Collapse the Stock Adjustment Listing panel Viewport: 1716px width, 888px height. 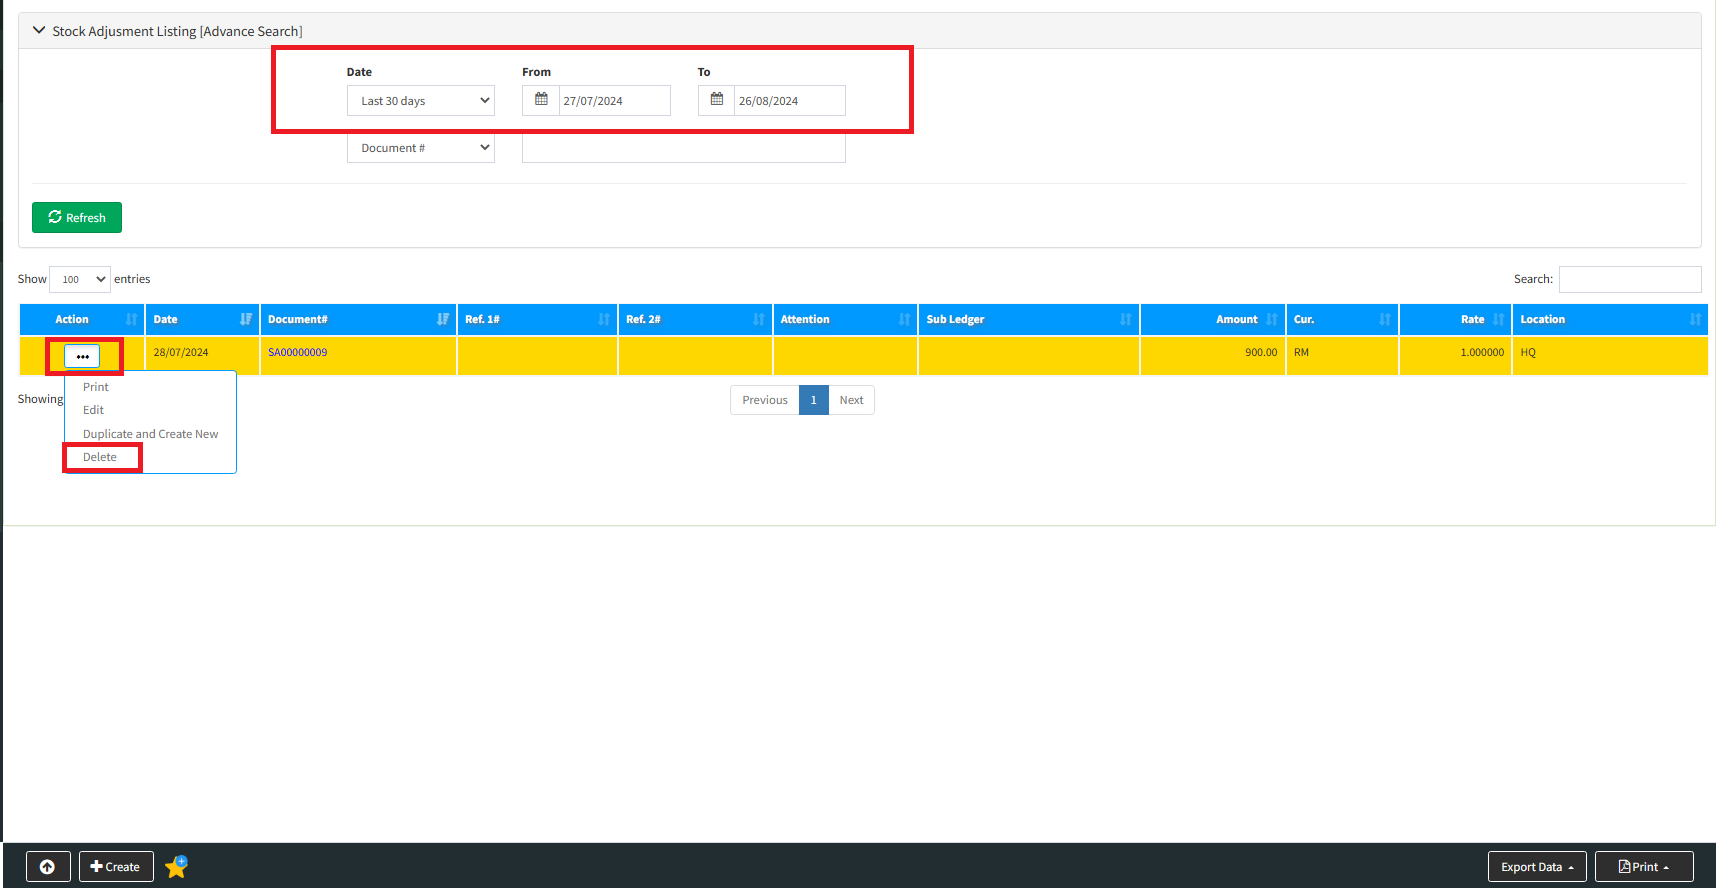point(40,31)
